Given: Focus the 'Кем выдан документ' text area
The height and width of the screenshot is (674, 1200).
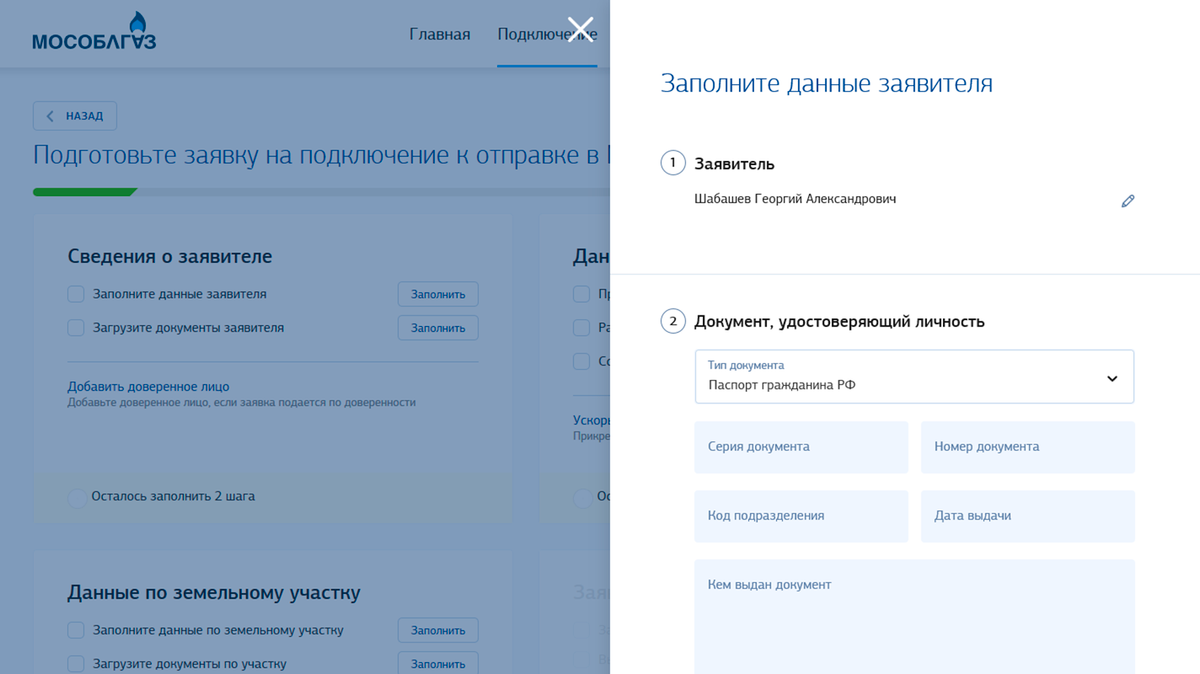Looking at the screenshot, I should pos(914,616).
